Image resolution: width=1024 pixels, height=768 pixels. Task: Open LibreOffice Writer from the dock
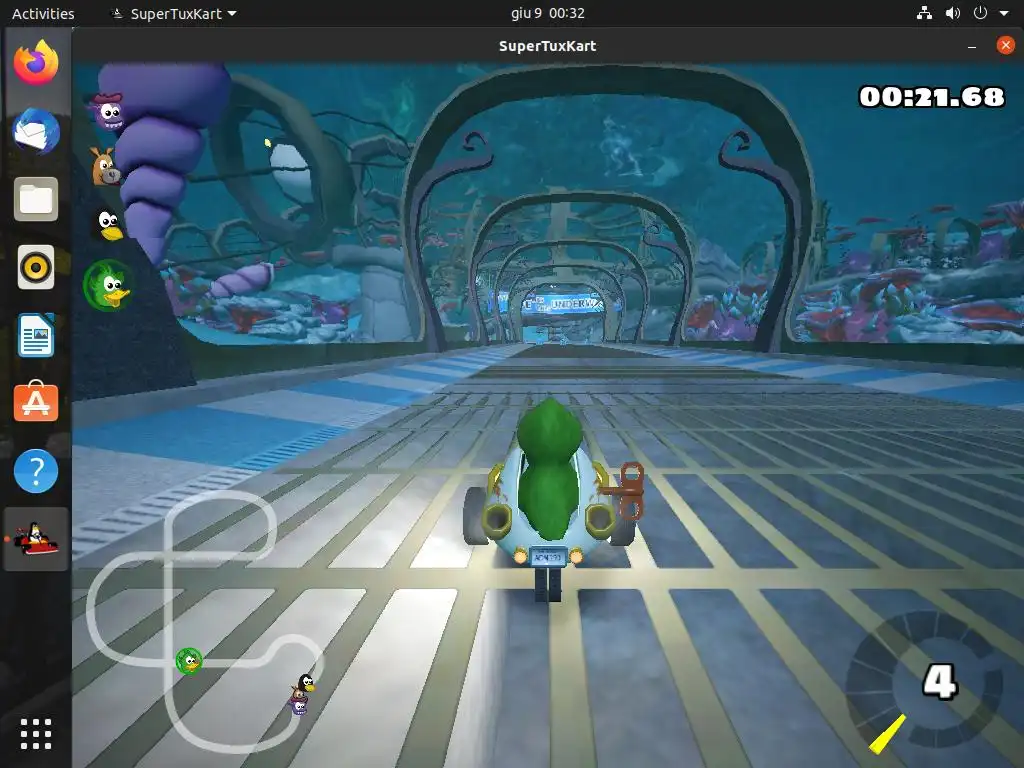36,335
